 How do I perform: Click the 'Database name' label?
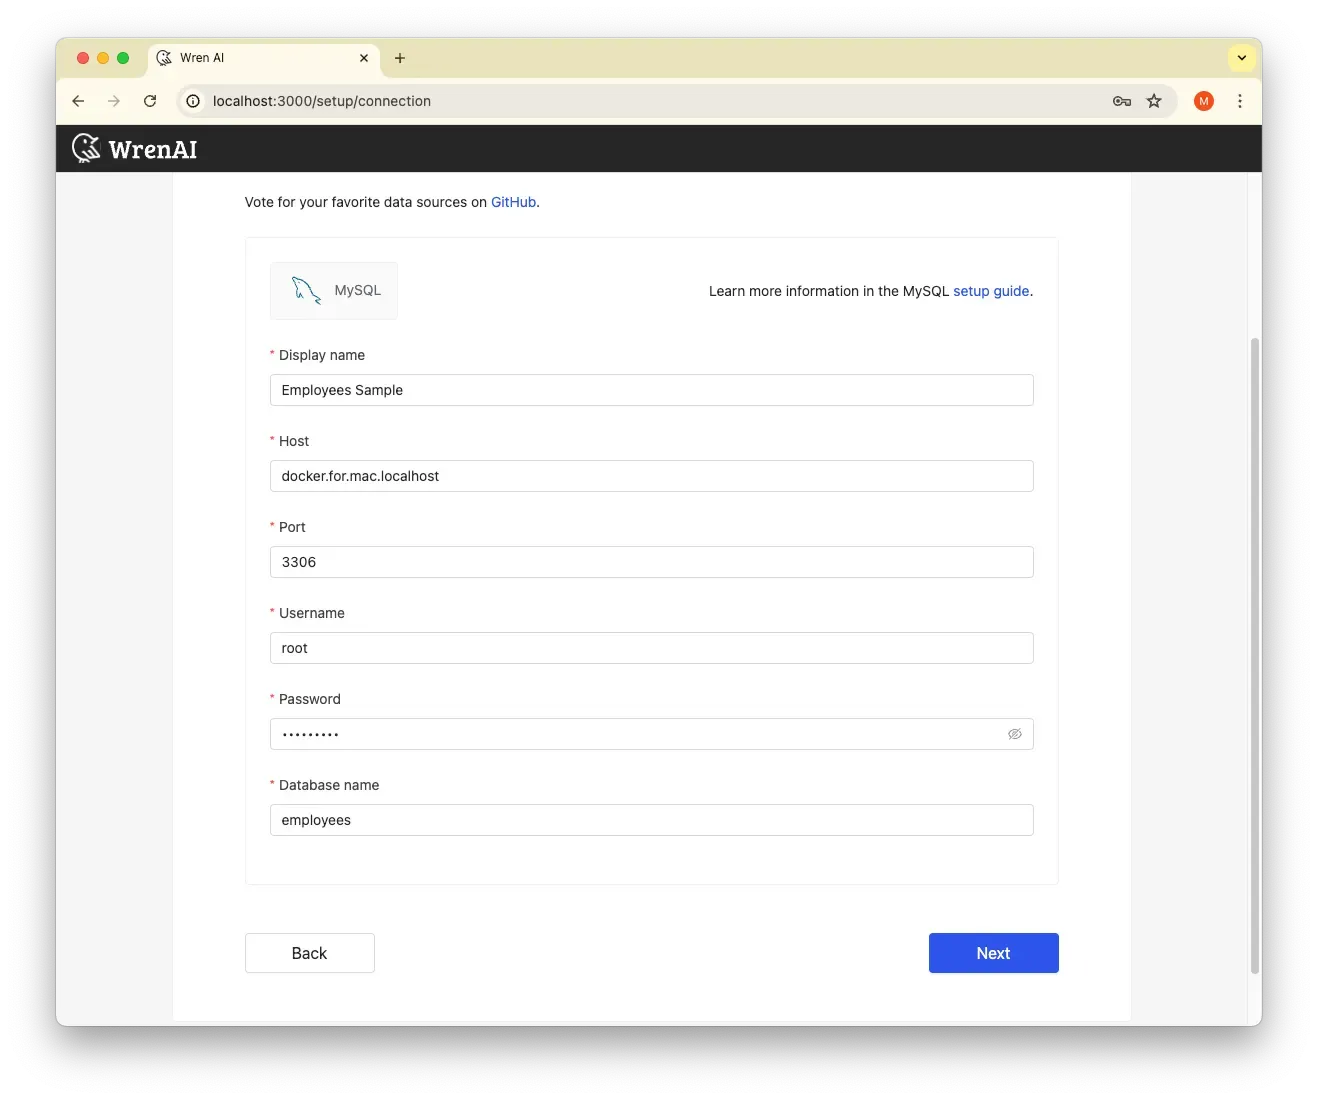[329, 785]
